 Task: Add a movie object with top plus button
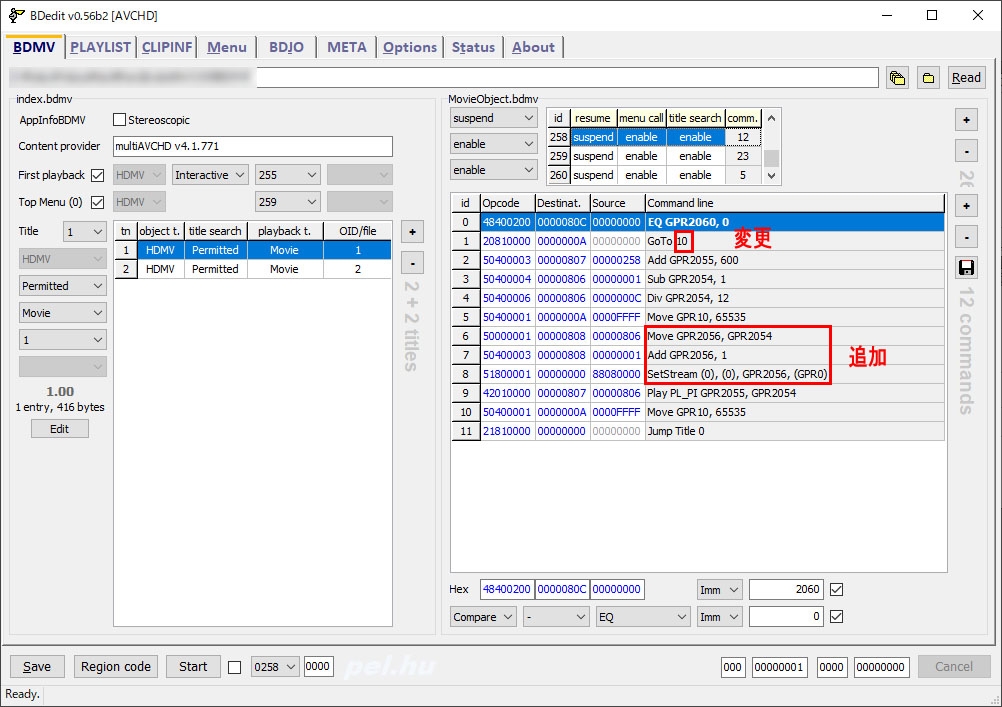coord(966,120)
